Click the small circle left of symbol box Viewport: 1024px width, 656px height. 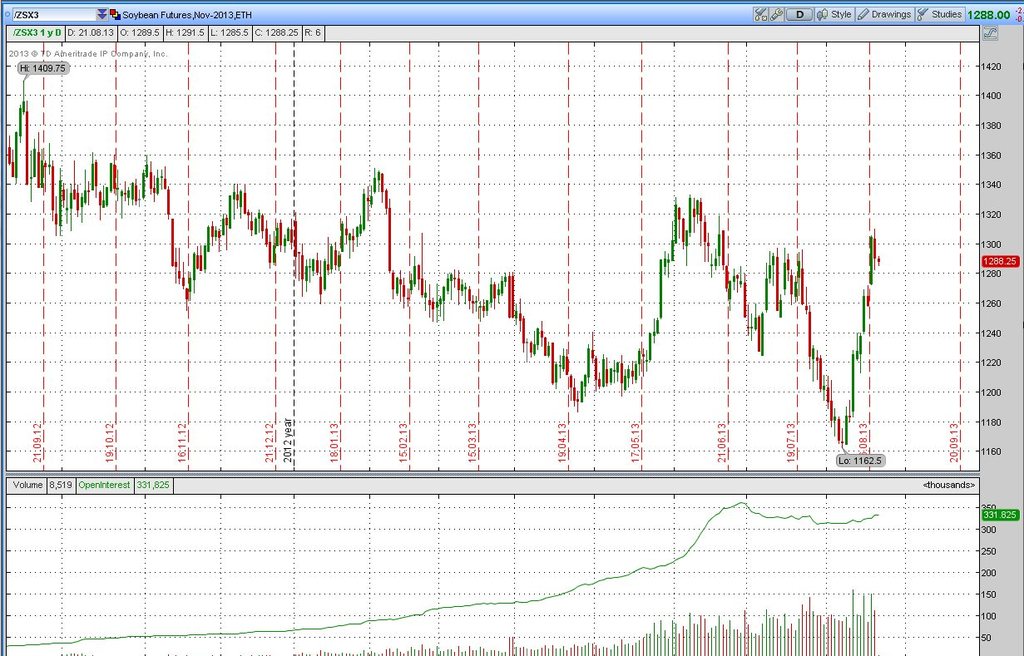(6, 15)
